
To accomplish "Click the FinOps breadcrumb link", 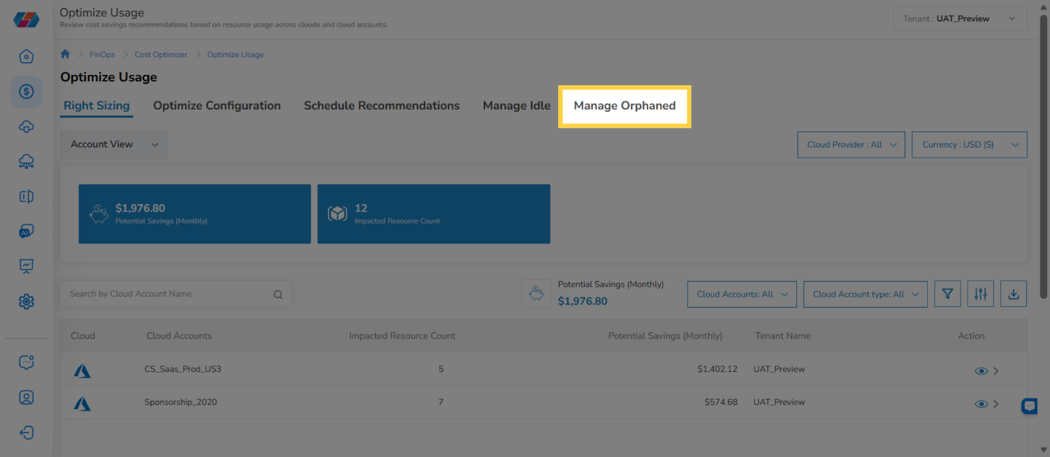I will (102, 55).
